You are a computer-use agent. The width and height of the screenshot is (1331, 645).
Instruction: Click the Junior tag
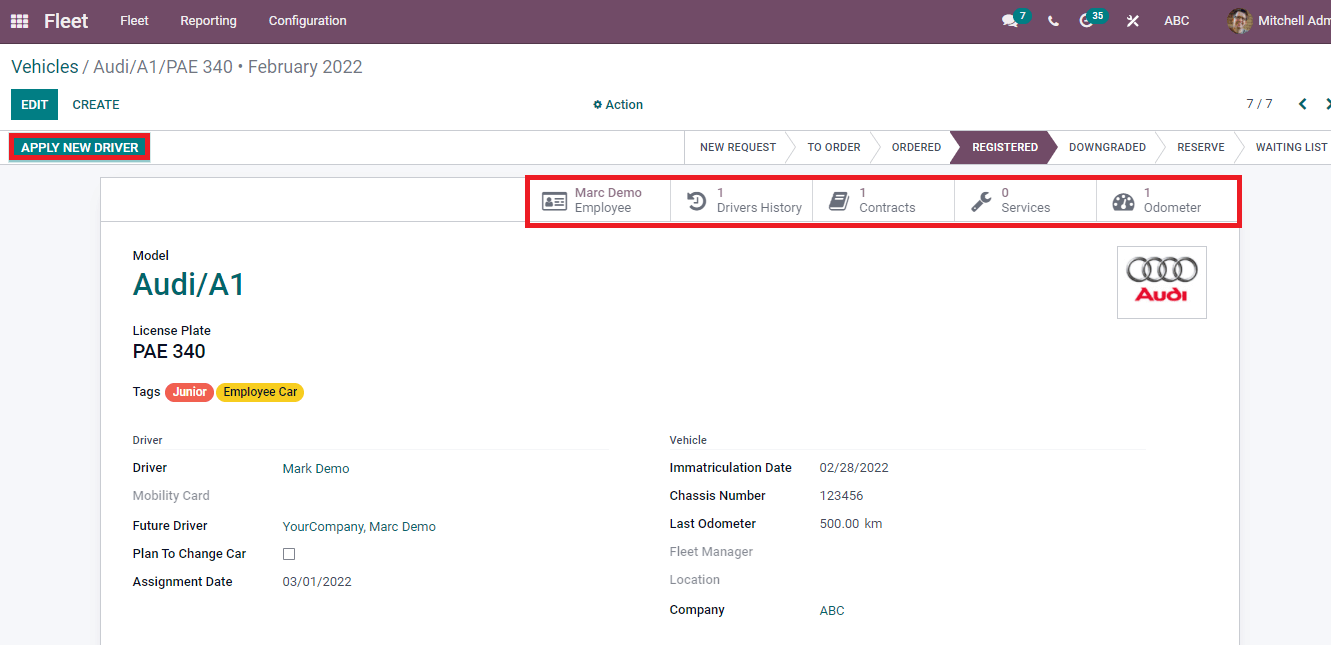point(189,392)
